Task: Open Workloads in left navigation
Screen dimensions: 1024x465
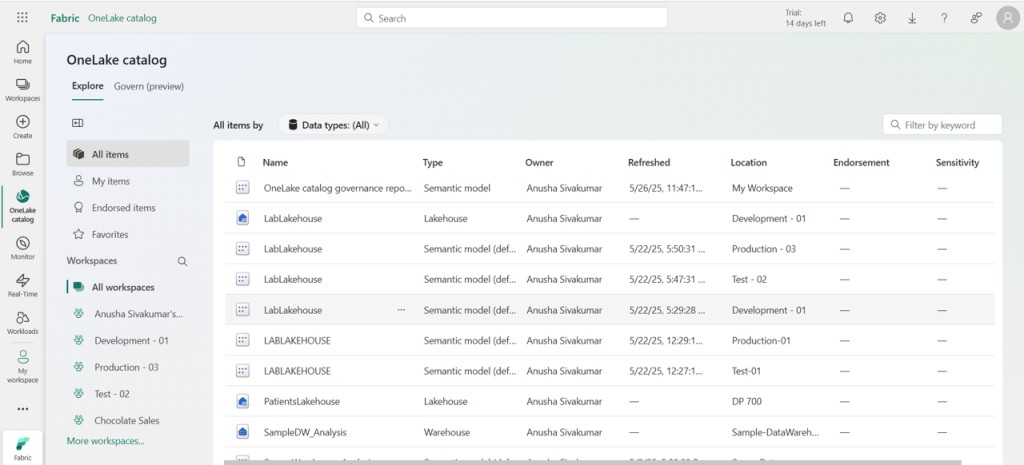Action: pyautogui.click(x=22, y=322)
